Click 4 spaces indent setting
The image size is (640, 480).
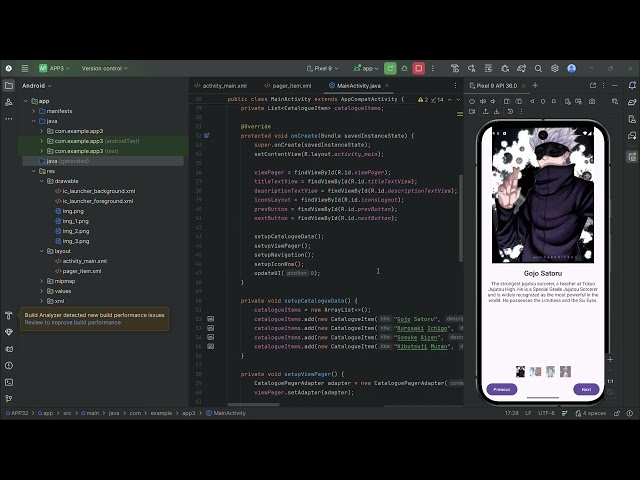591,413
